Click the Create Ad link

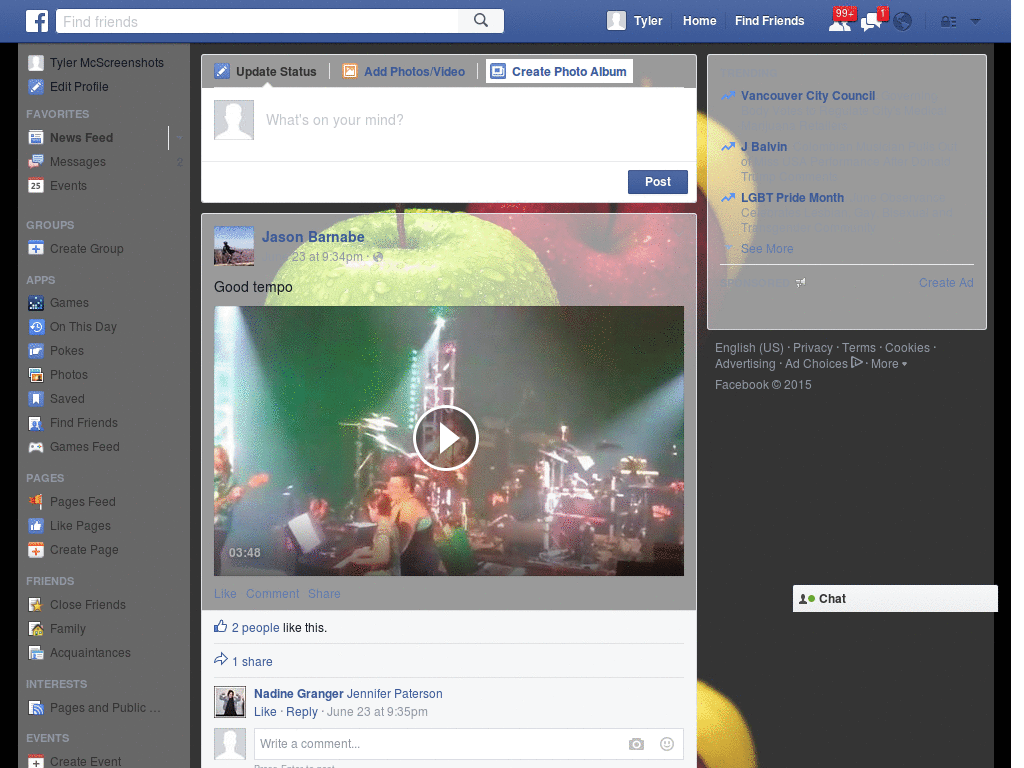[946, 283]
